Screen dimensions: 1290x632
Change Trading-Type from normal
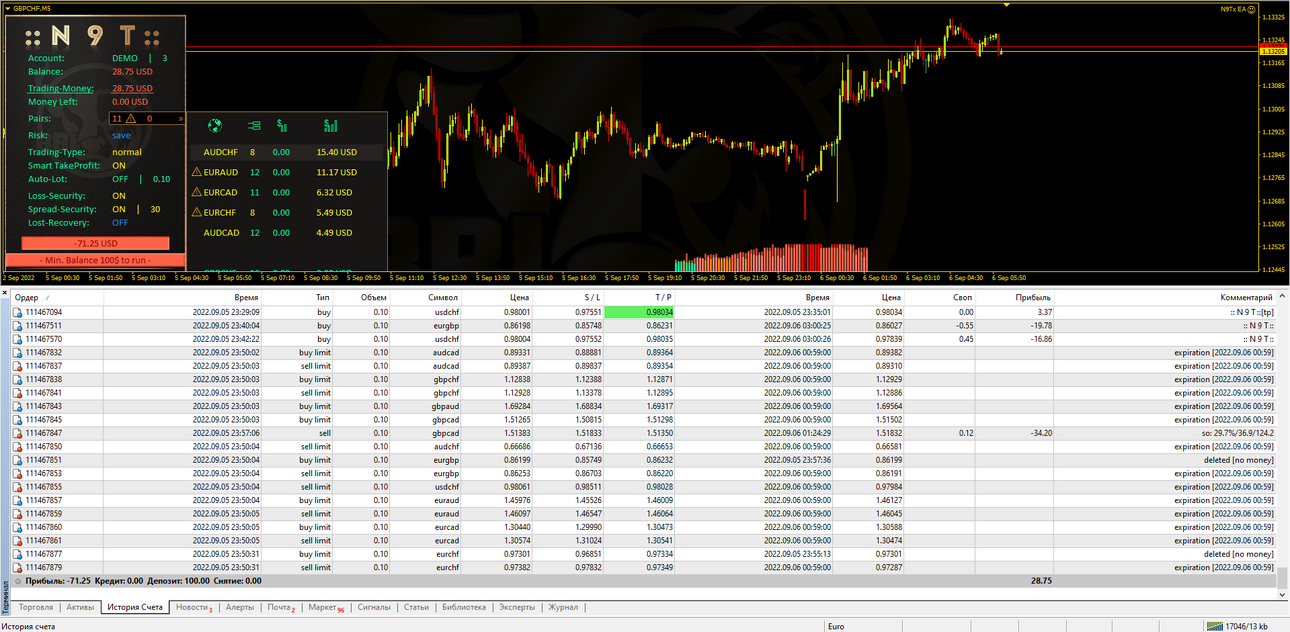[127, 152]
